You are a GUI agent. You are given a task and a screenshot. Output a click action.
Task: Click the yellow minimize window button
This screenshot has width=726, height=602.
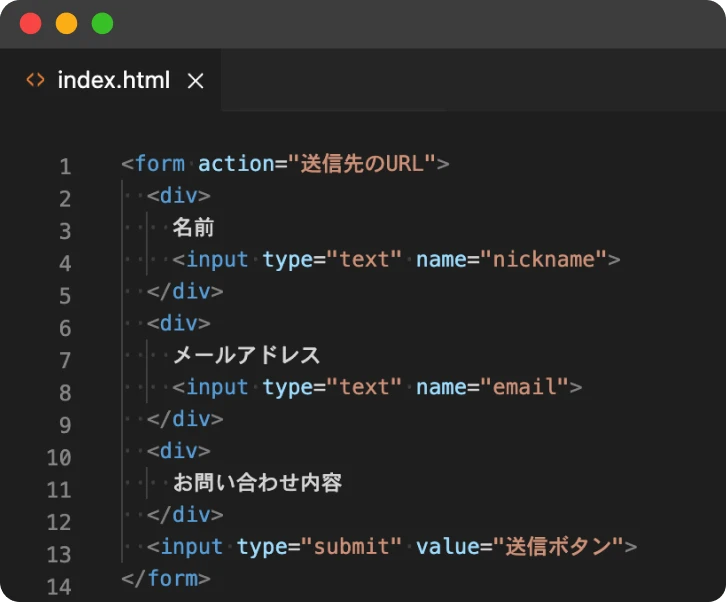tap(66, 24)
